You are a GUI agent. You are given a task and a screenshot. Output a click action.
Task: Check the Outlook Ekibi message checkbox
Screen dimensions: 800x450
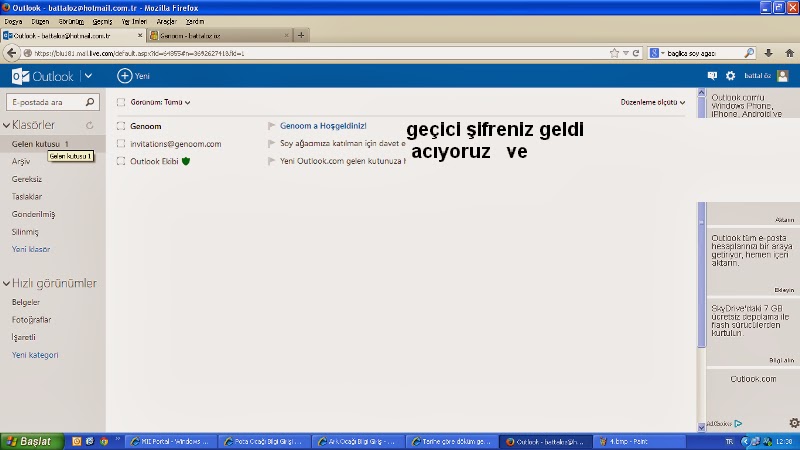(121, 161)
